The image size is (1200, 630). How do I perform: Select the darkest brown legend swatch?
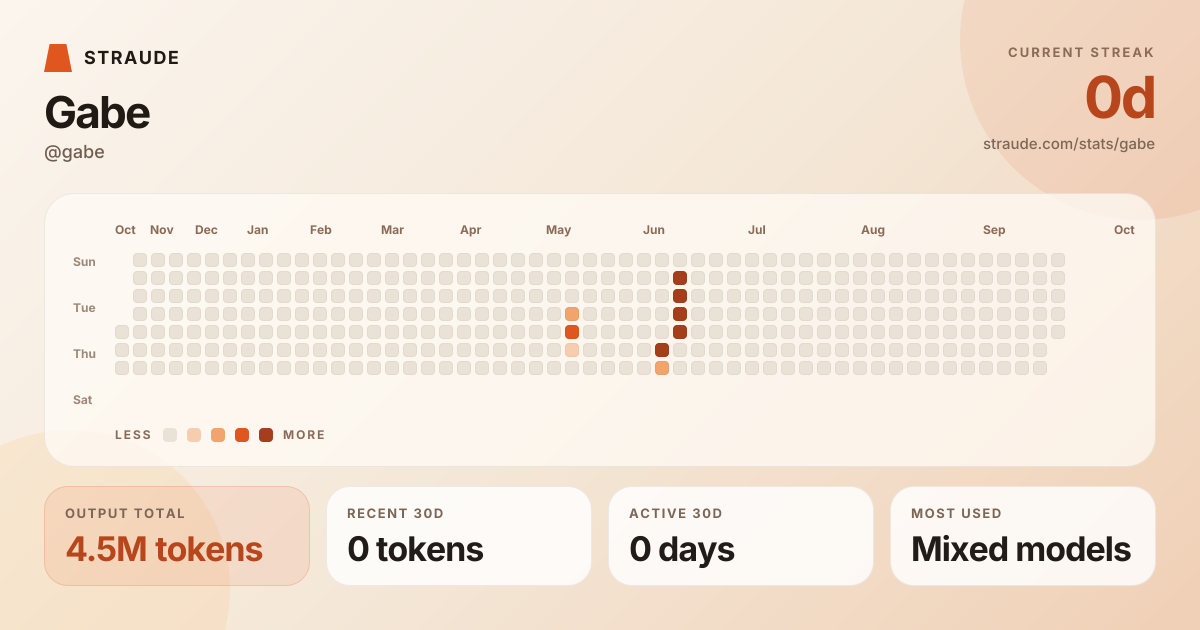[266, 435]
